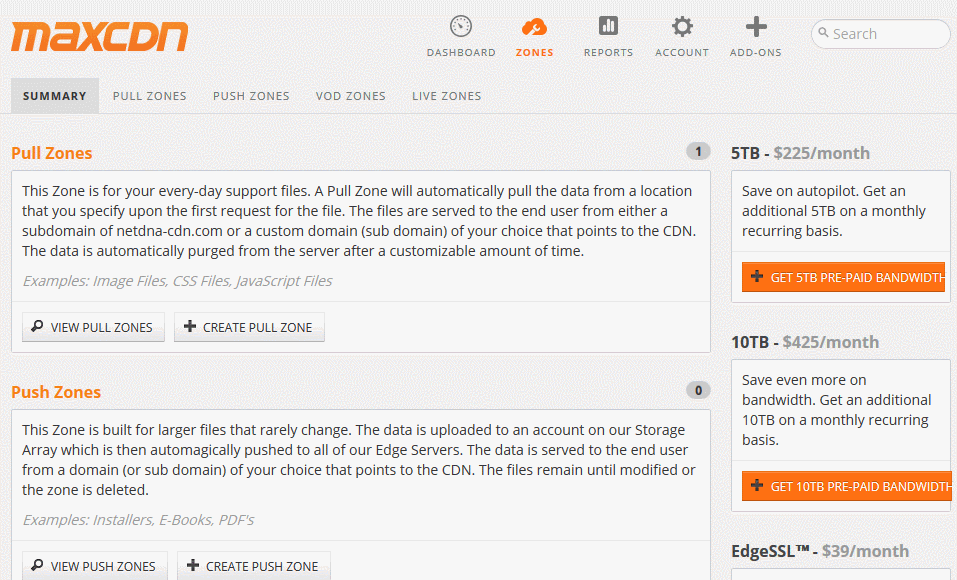Open the VOD Zones tab
The height and width of the screenshot is (580, 957).
click(350, 96)
